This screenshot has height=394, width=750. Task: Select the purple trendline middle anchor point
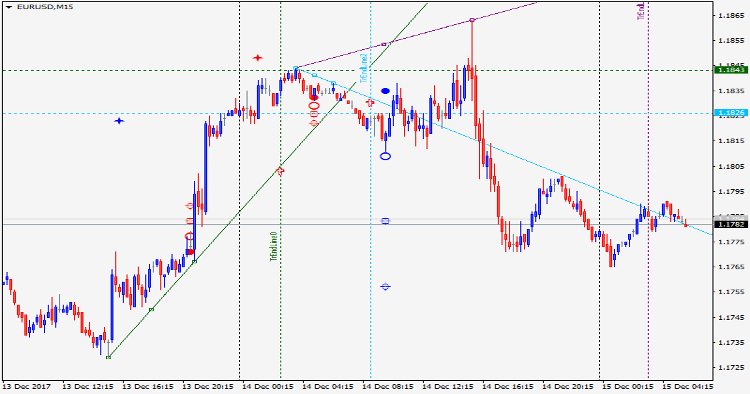click(x=384, y=44)
